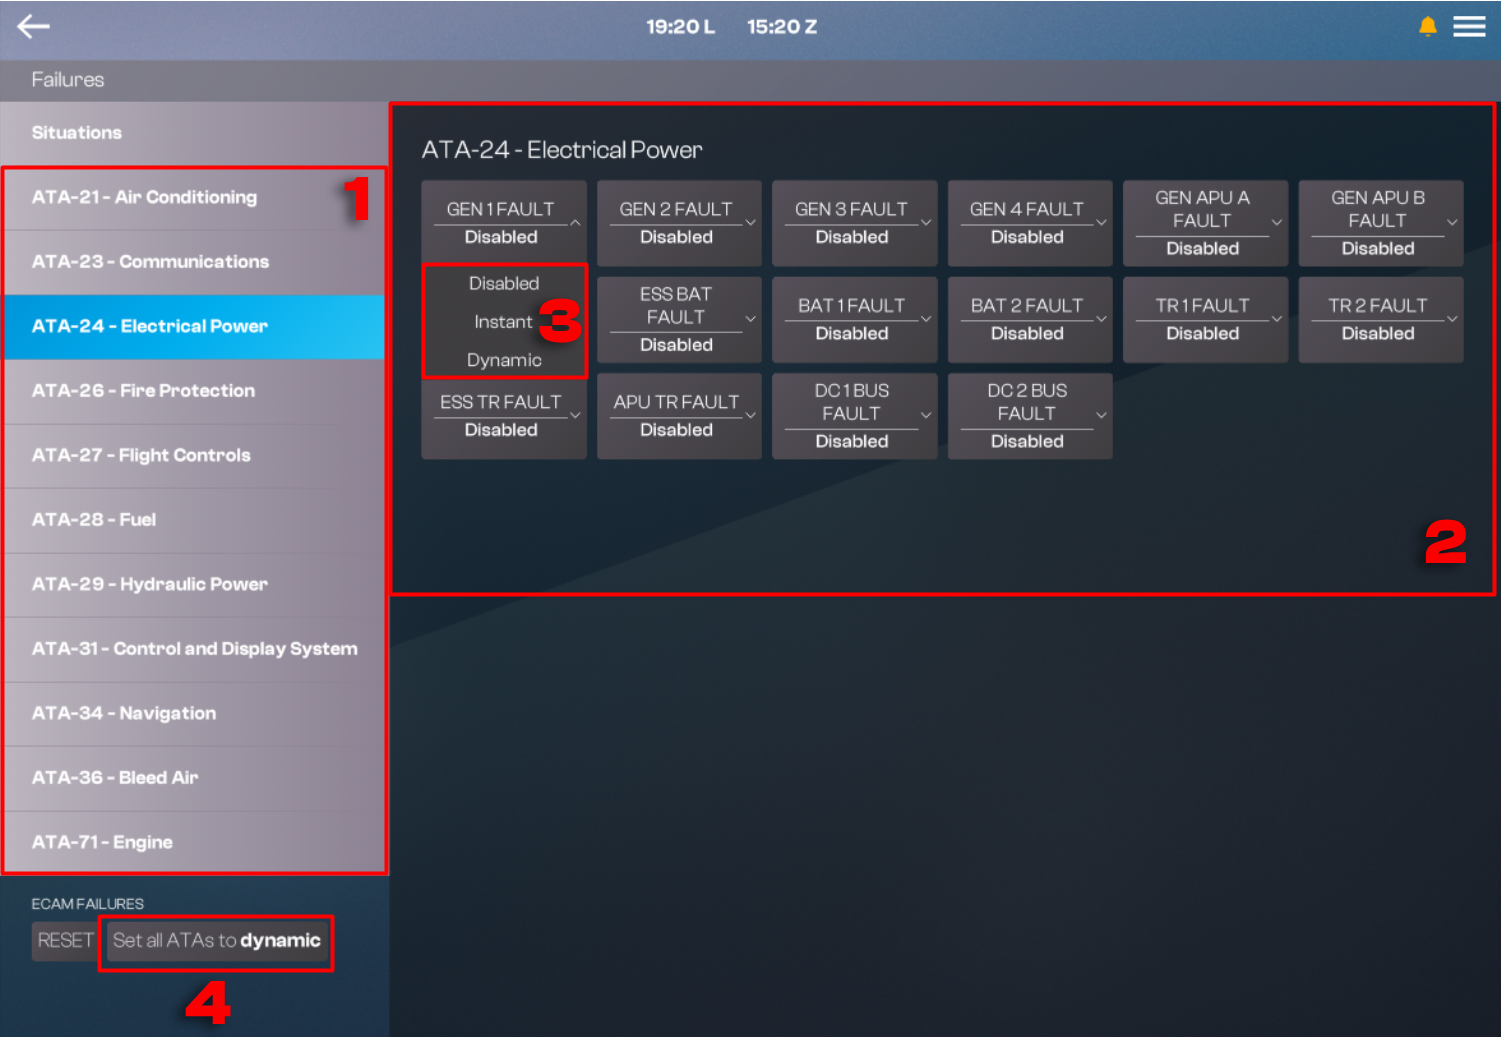Viewport: 1502px width, 1039px height.
Task: Open the TR 2 FAULT dropdown chevron
Action: [1452, 319]
